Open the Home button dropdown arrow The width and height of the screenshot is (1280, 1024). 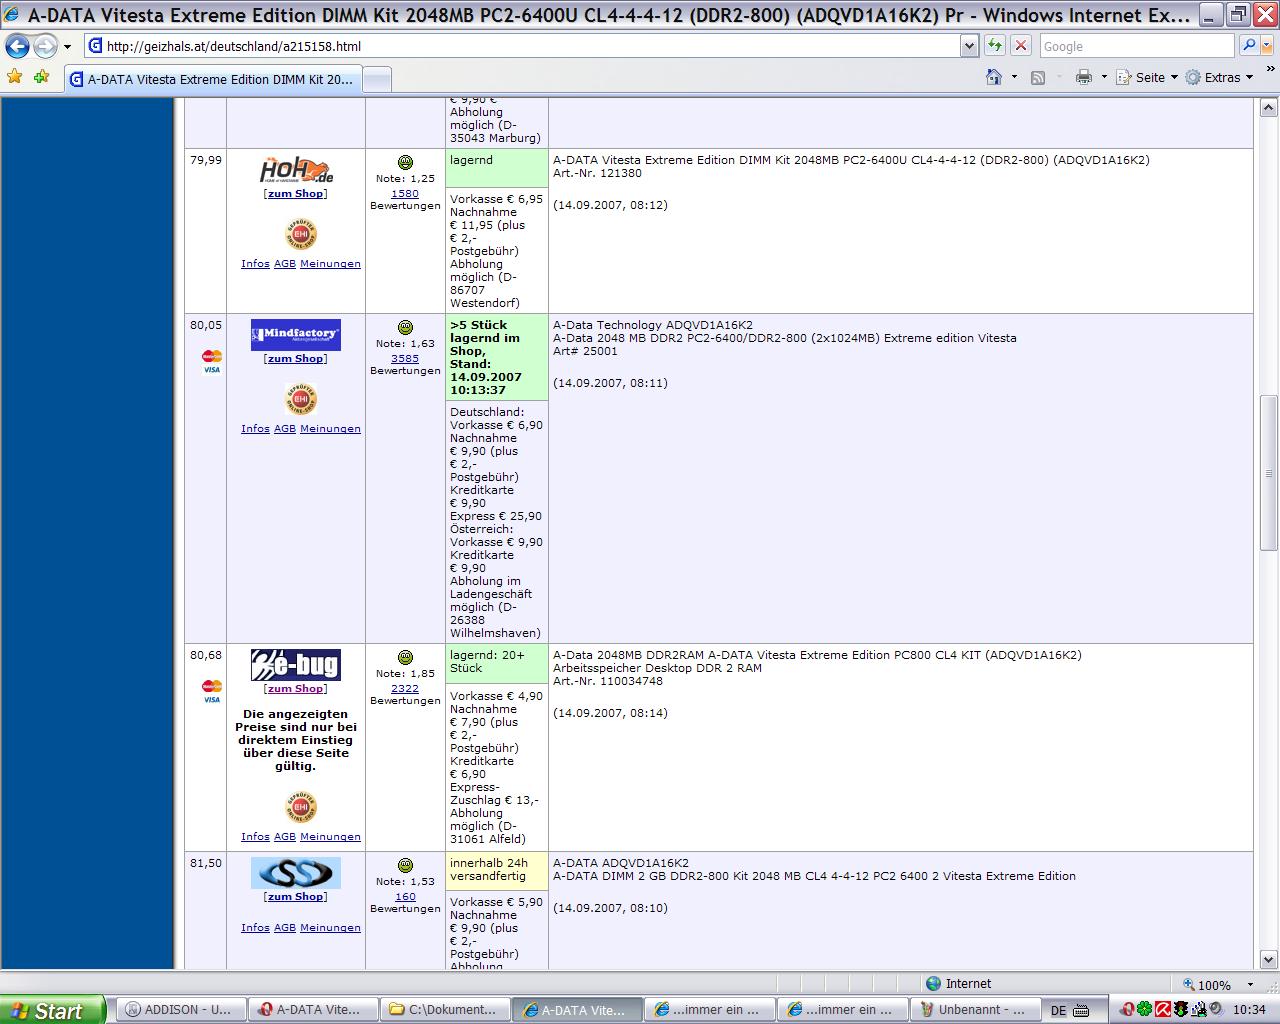point(1014,77)
